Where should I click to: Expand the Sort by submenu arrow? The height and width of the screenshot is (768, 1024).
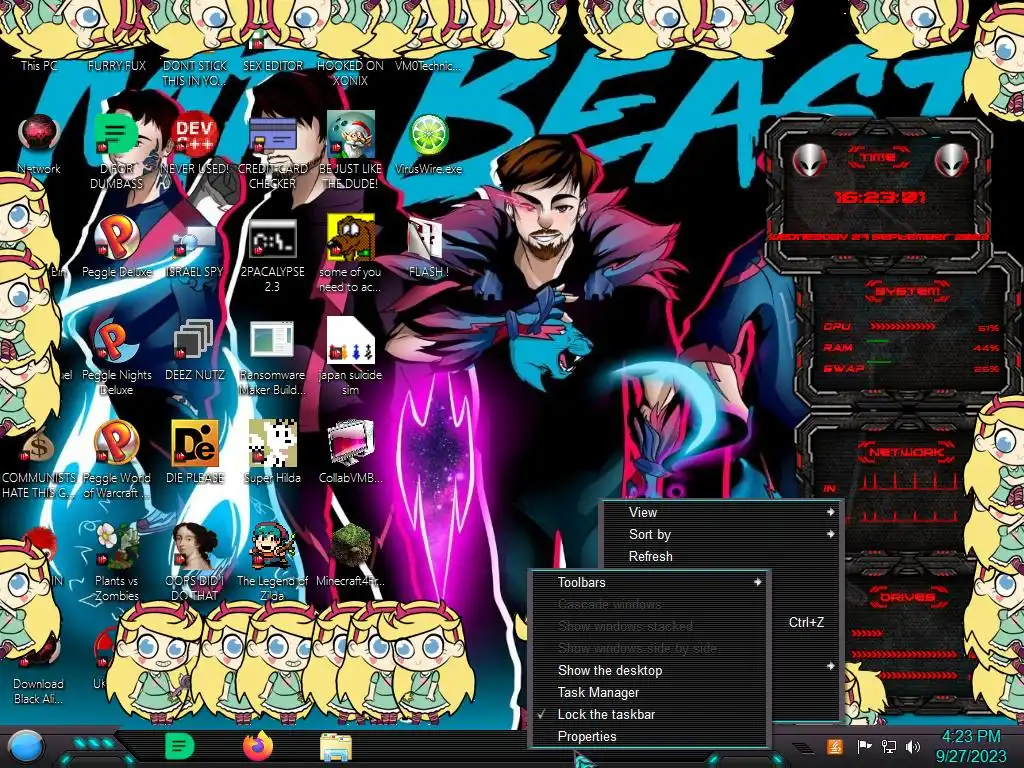[x=831, y=534]
